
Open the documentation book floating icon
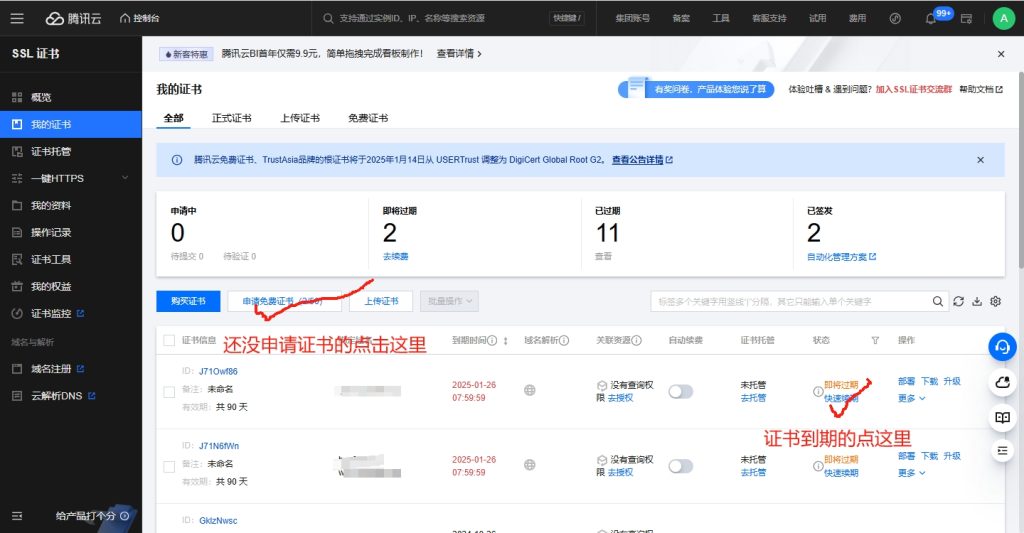(x=1002, y=417)
